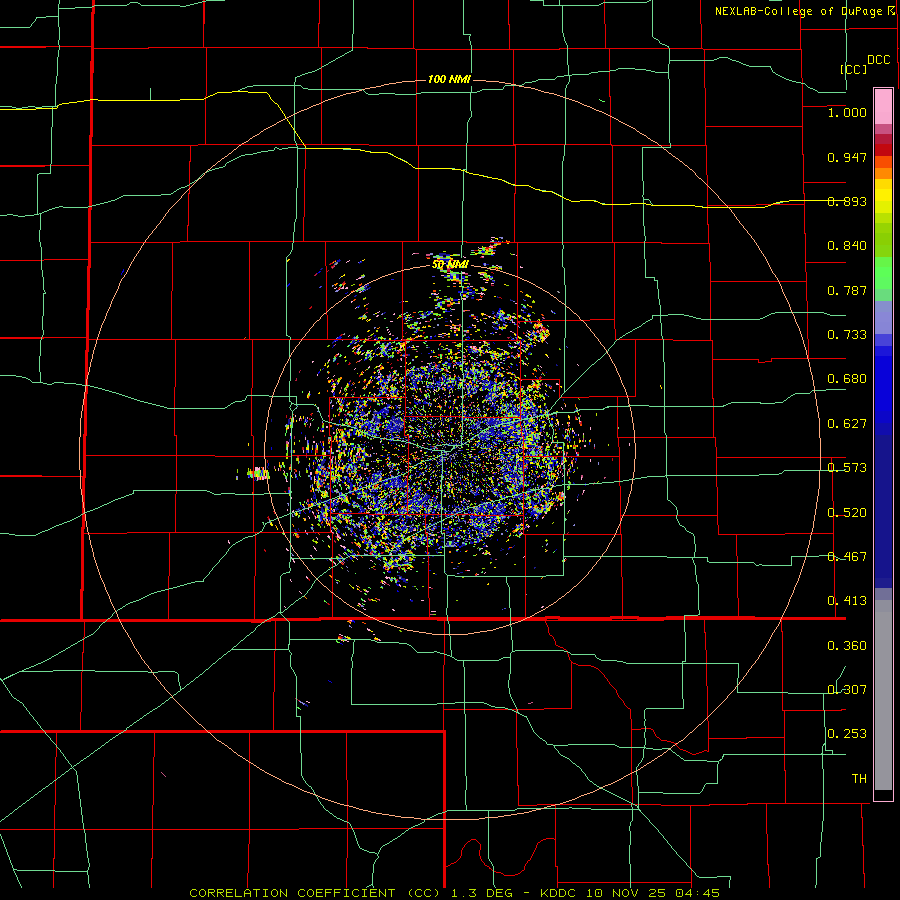
Task: Click the 0.307 value on the color scale
Action: (847, 690)
